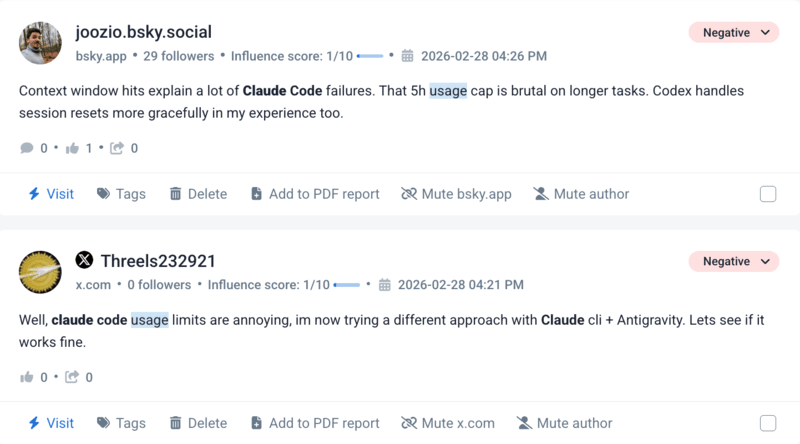Screen dimensions: 800x444
Task: Click the influence score bar on joozio post
Action: [370, 56]
